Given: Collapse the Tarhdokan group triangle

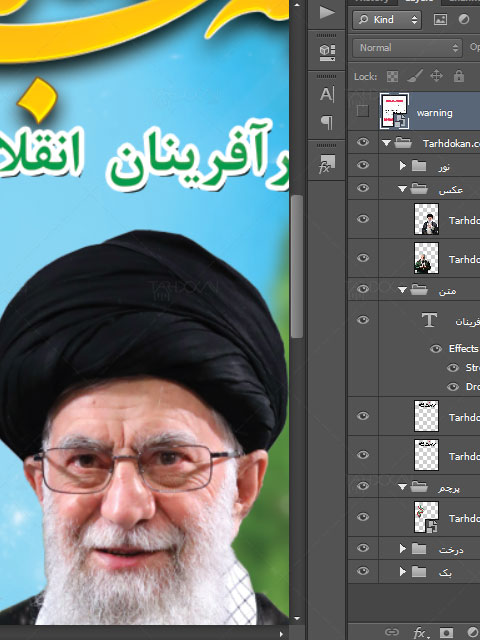Looking at the screenshot, I should (386, 143).
